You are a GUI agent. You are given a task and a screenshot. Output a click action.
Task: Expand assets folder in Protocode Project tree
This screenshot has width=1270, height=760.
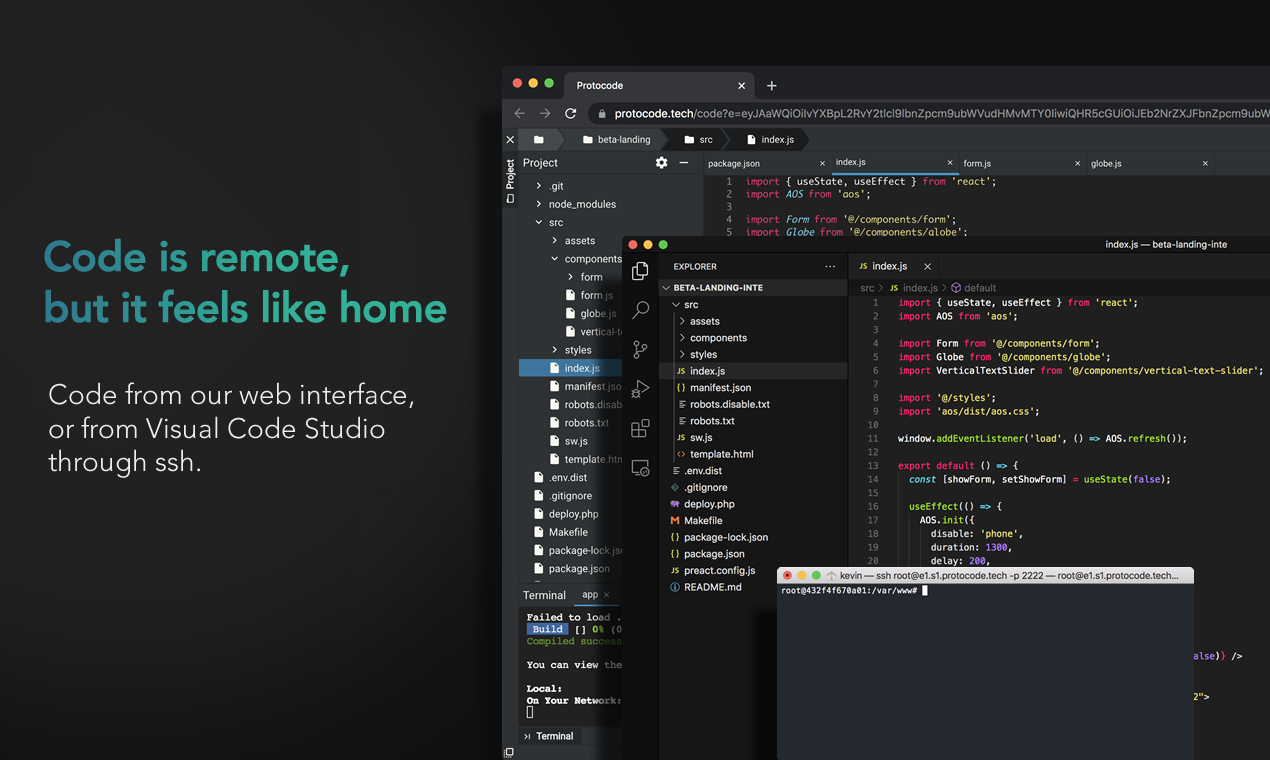(x=555, y=240)
